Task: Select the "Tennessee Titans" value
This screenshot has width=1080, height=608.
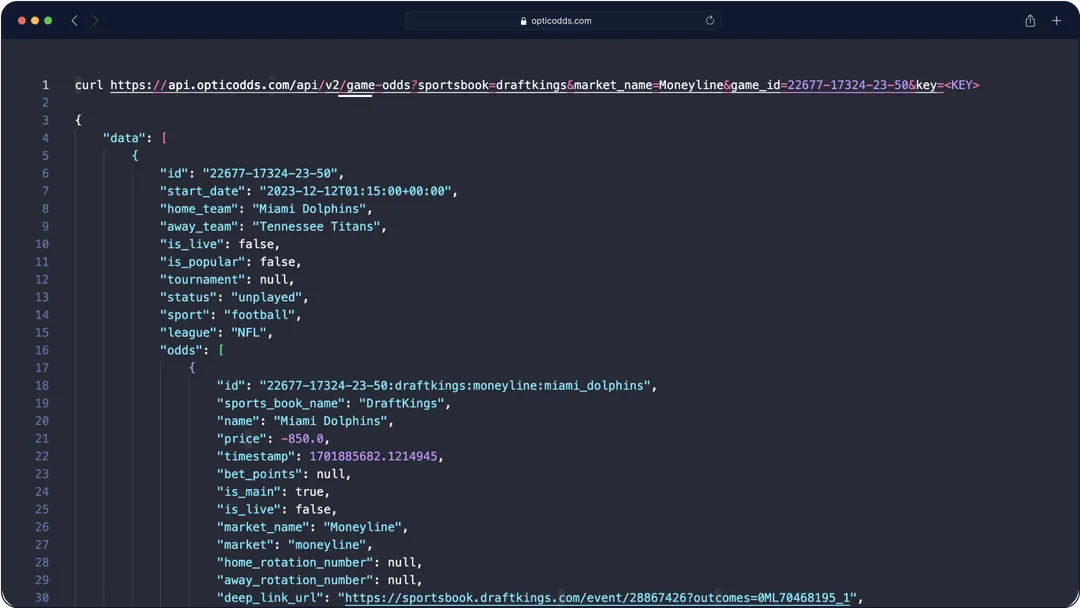Action: click(316, 227)
